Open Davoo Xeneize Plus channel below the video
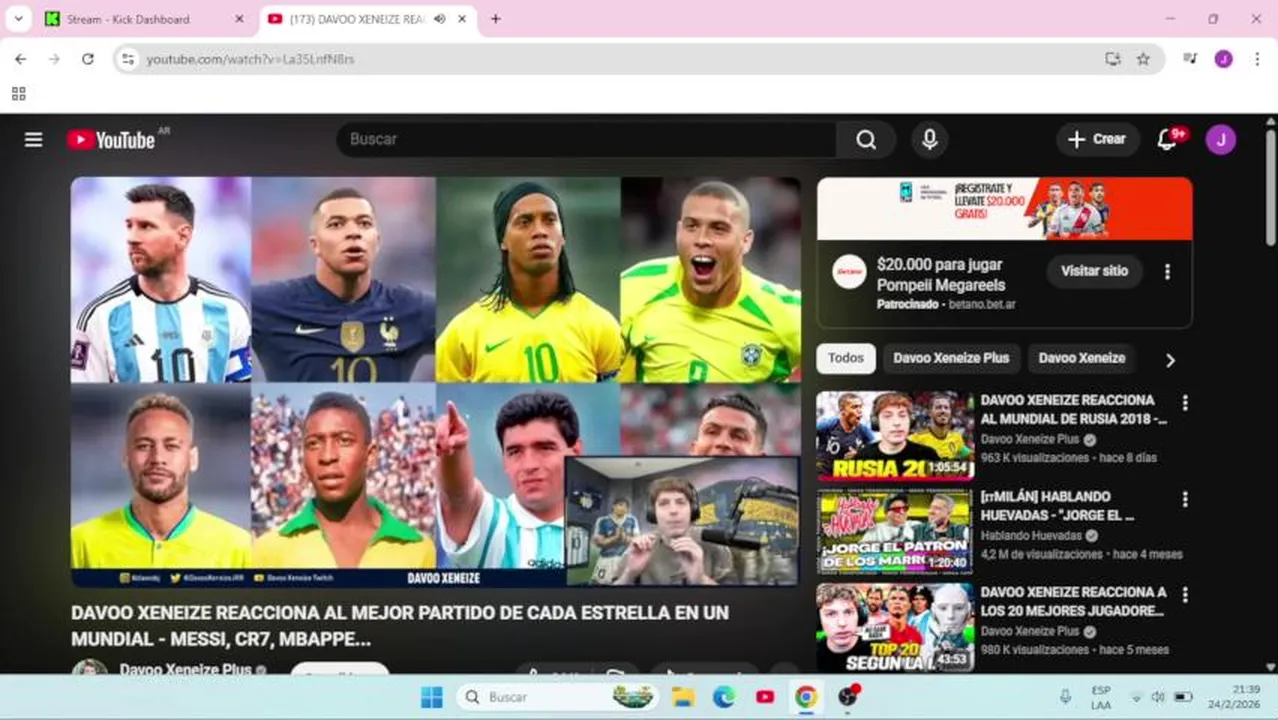Image resolution: width=1278 pixels, height=720 pixels. (x=185, y=669)
